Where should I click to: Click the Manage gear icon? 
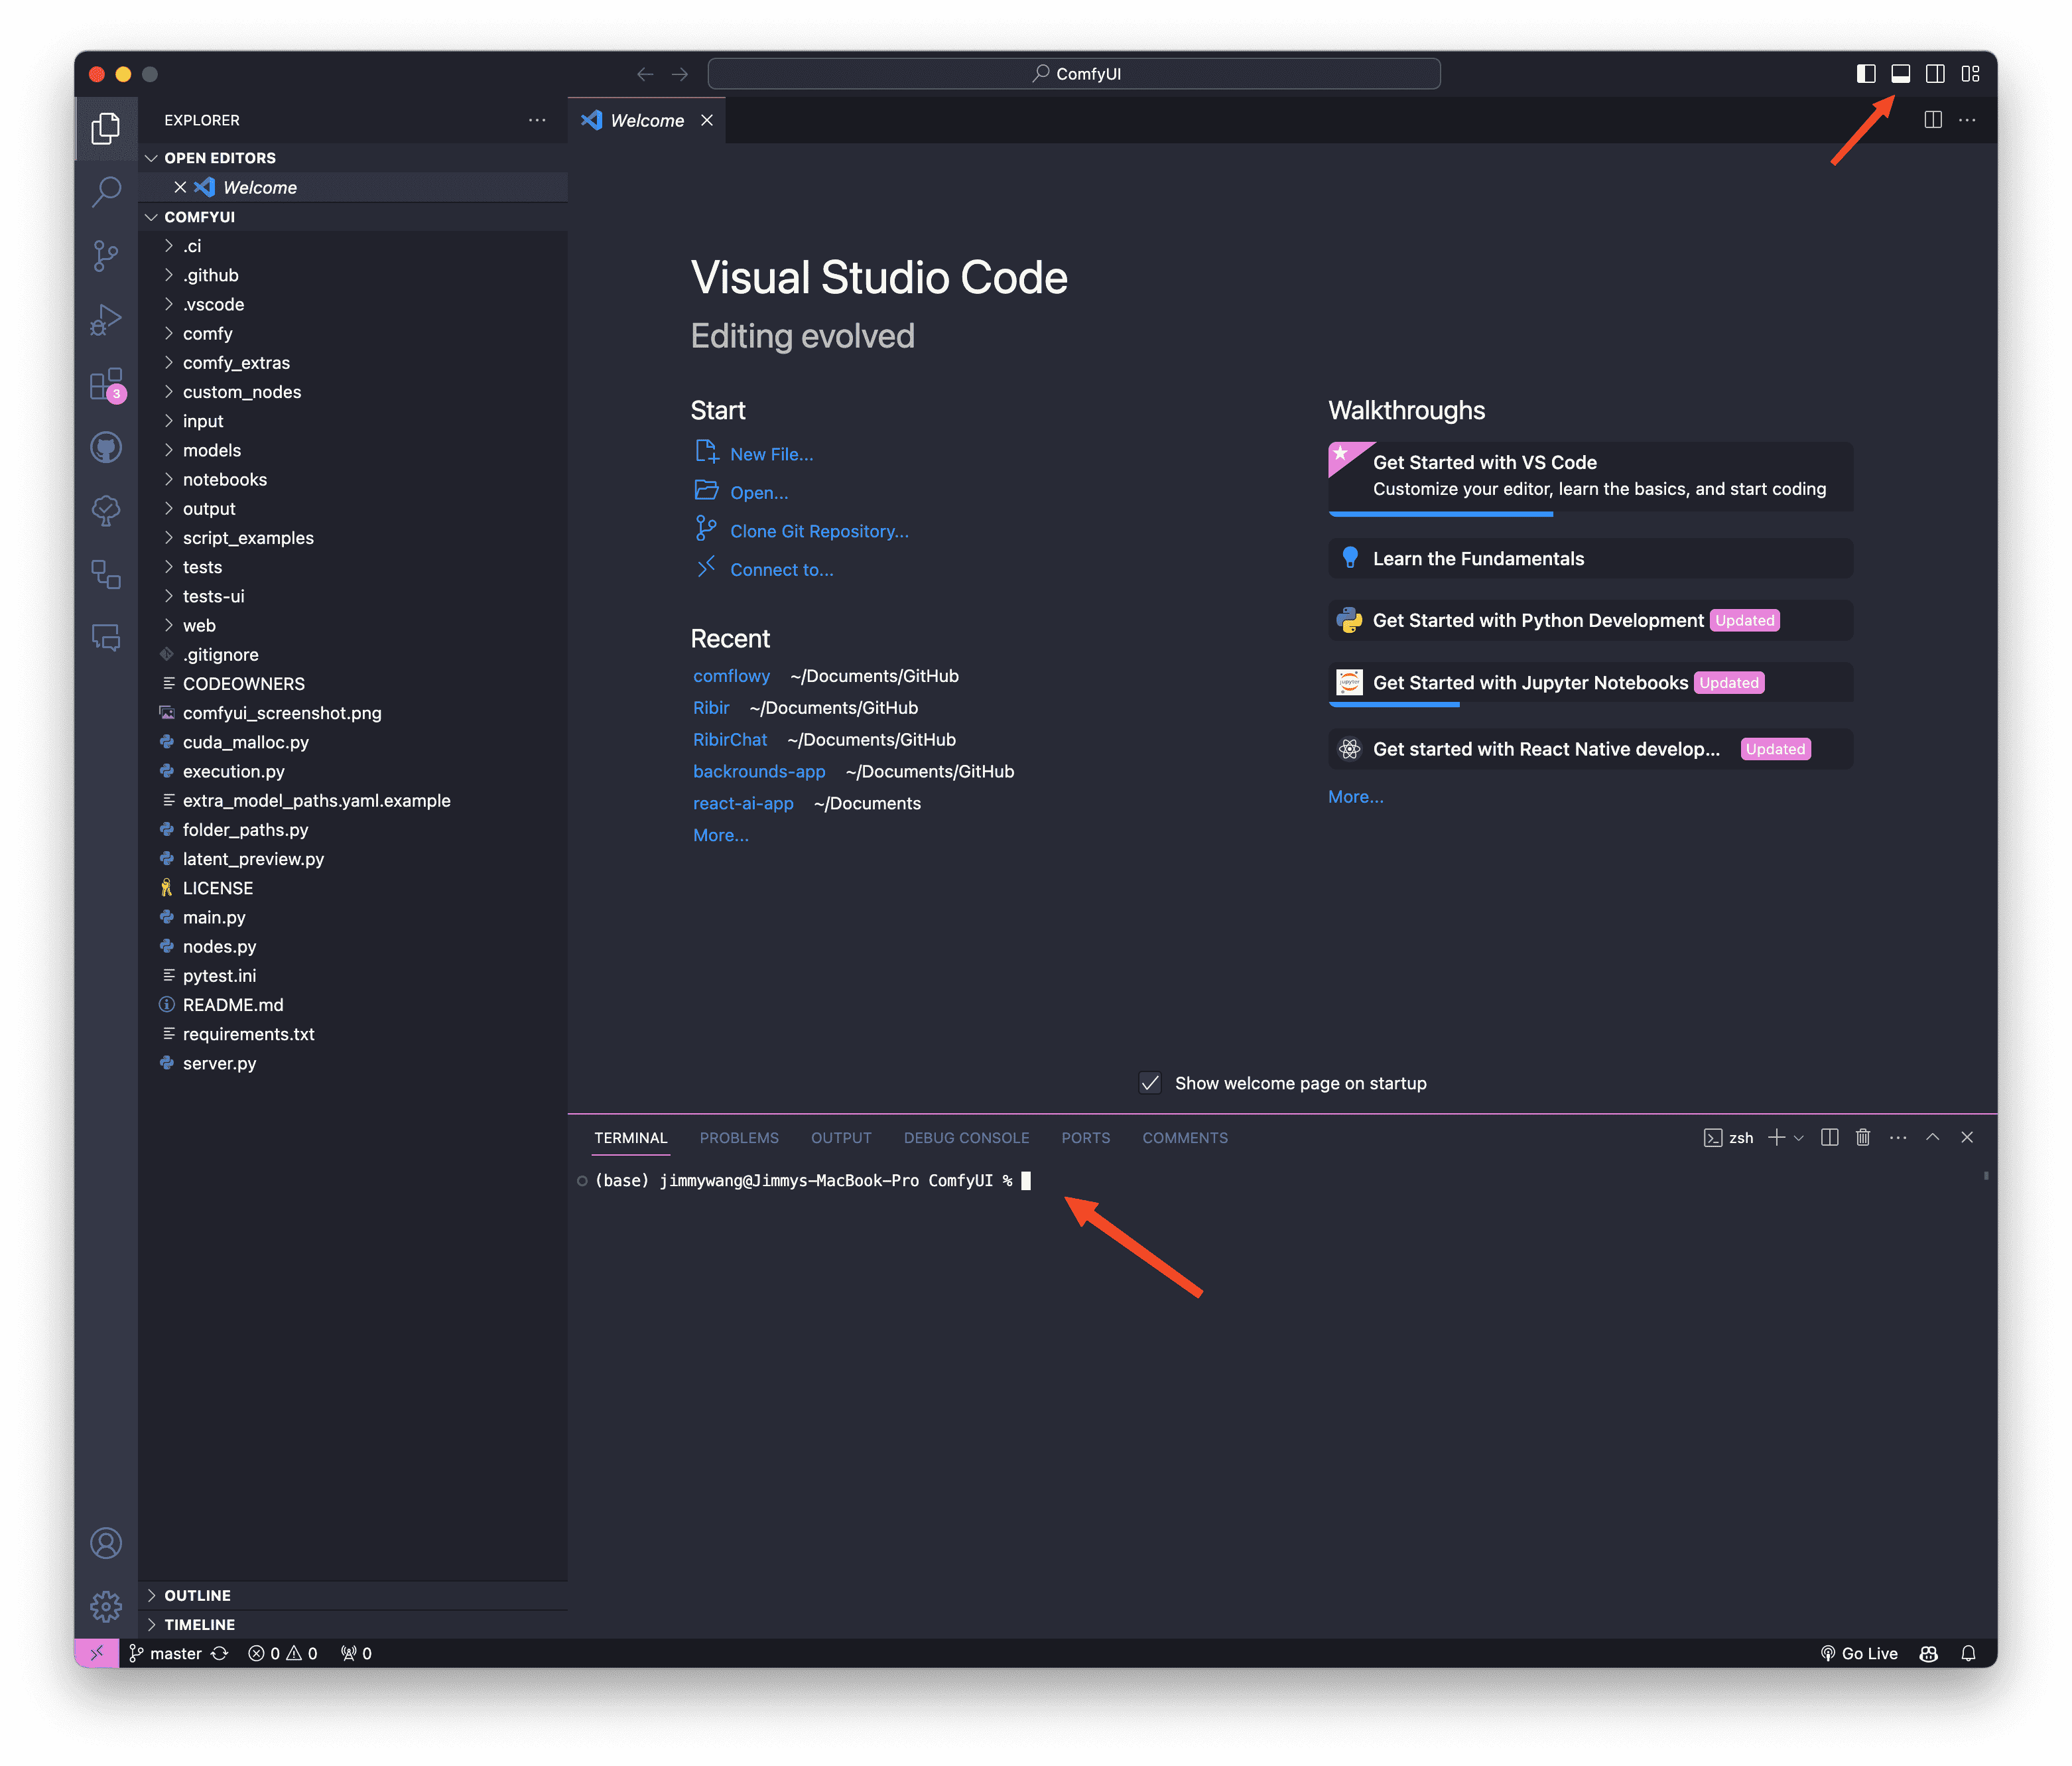tap(106, 1606)
